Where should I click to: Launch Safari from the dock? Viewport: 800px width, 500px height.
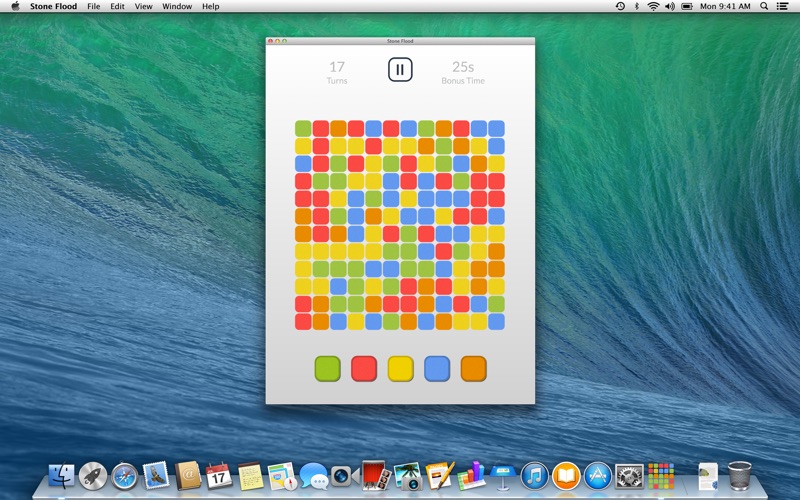click(x=124, y=475)
